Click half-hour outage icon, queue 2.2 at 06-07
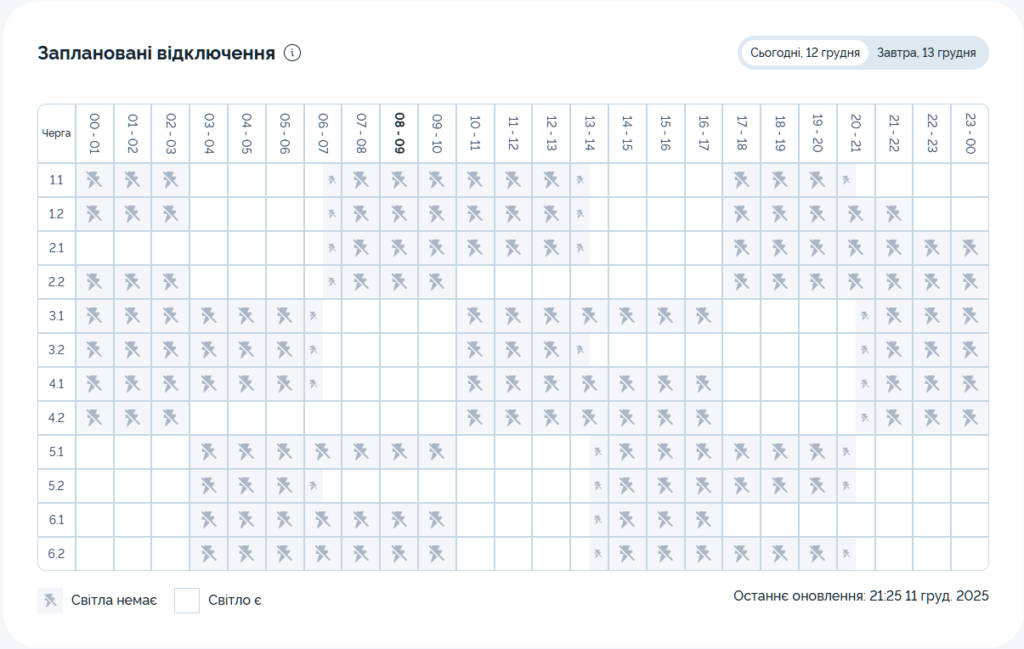 332,282
